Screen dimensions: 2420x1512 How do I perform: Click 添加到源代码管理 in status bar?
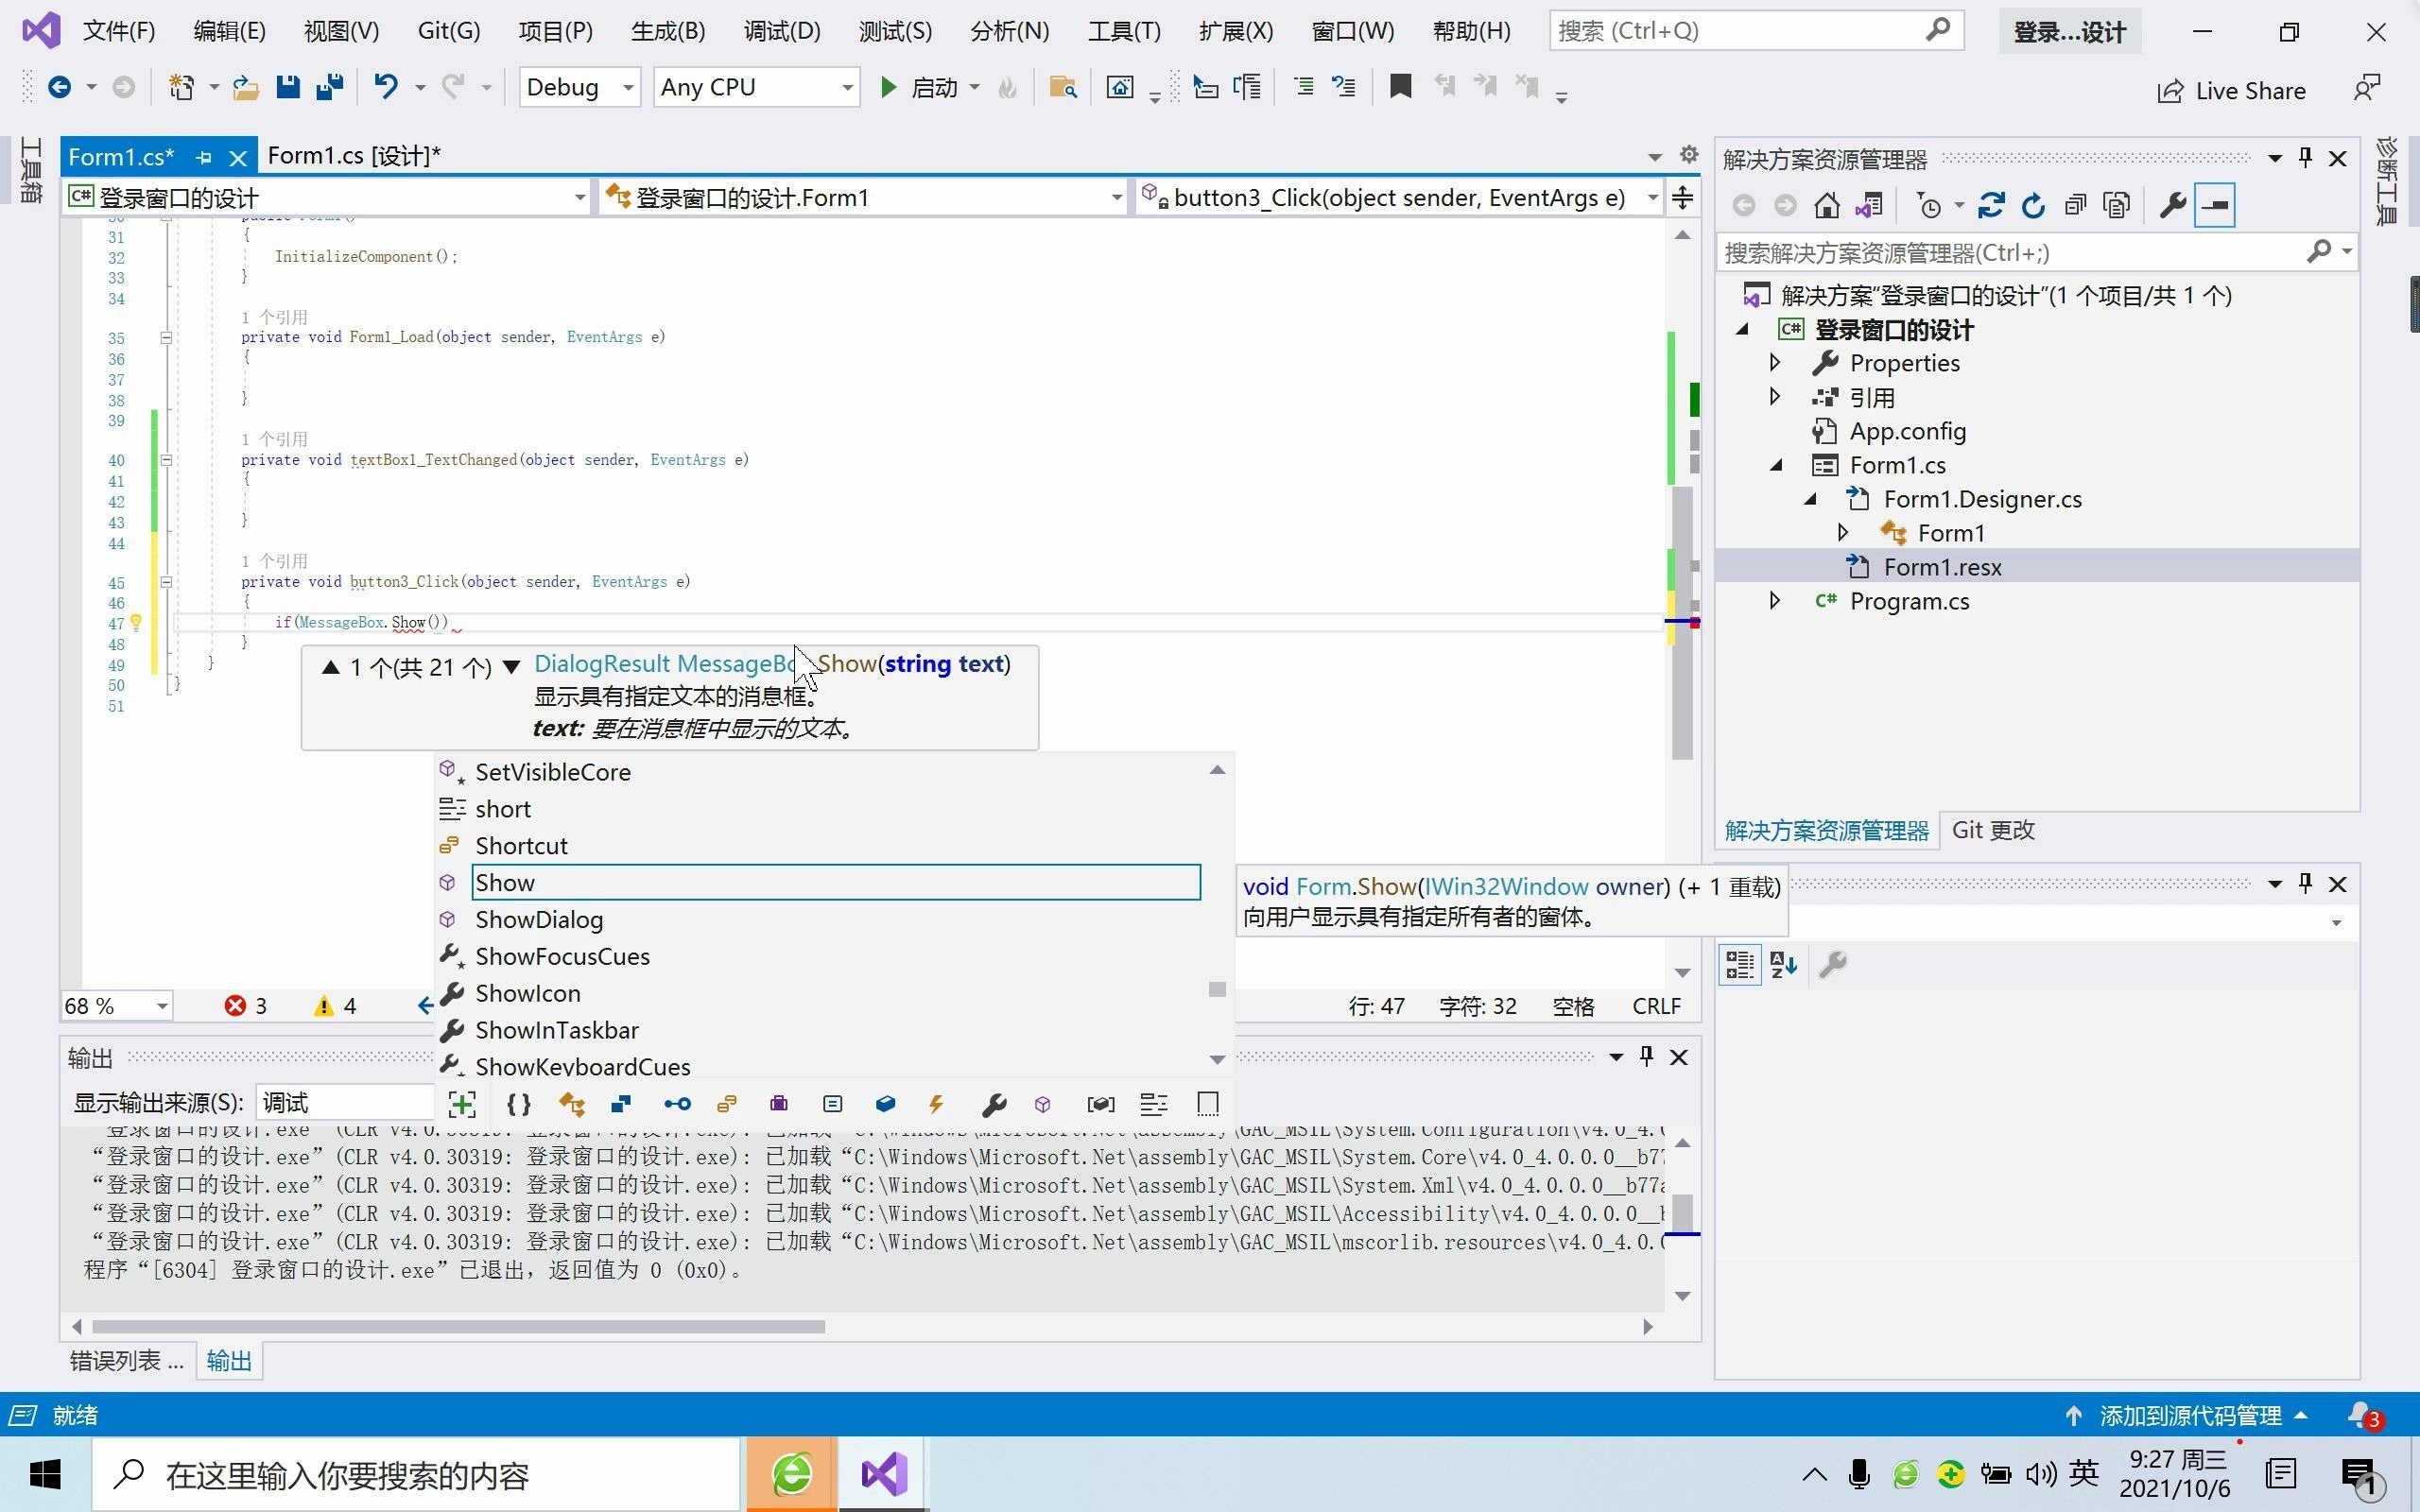(2190, 1415)
